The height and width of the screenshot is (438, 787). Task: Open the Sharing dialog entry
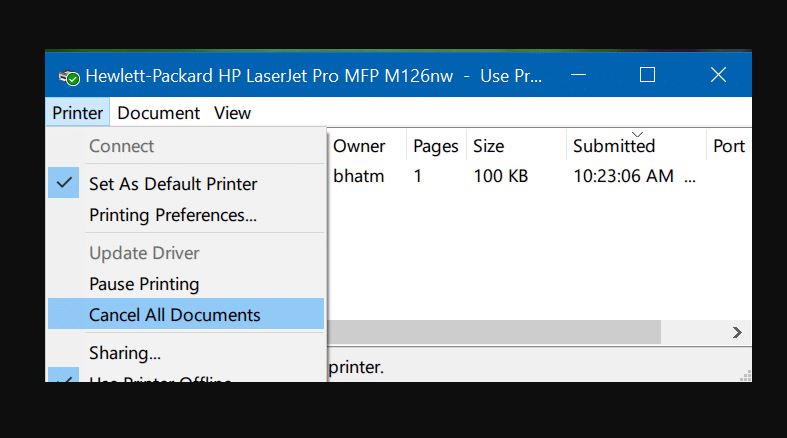click(186, 353)
